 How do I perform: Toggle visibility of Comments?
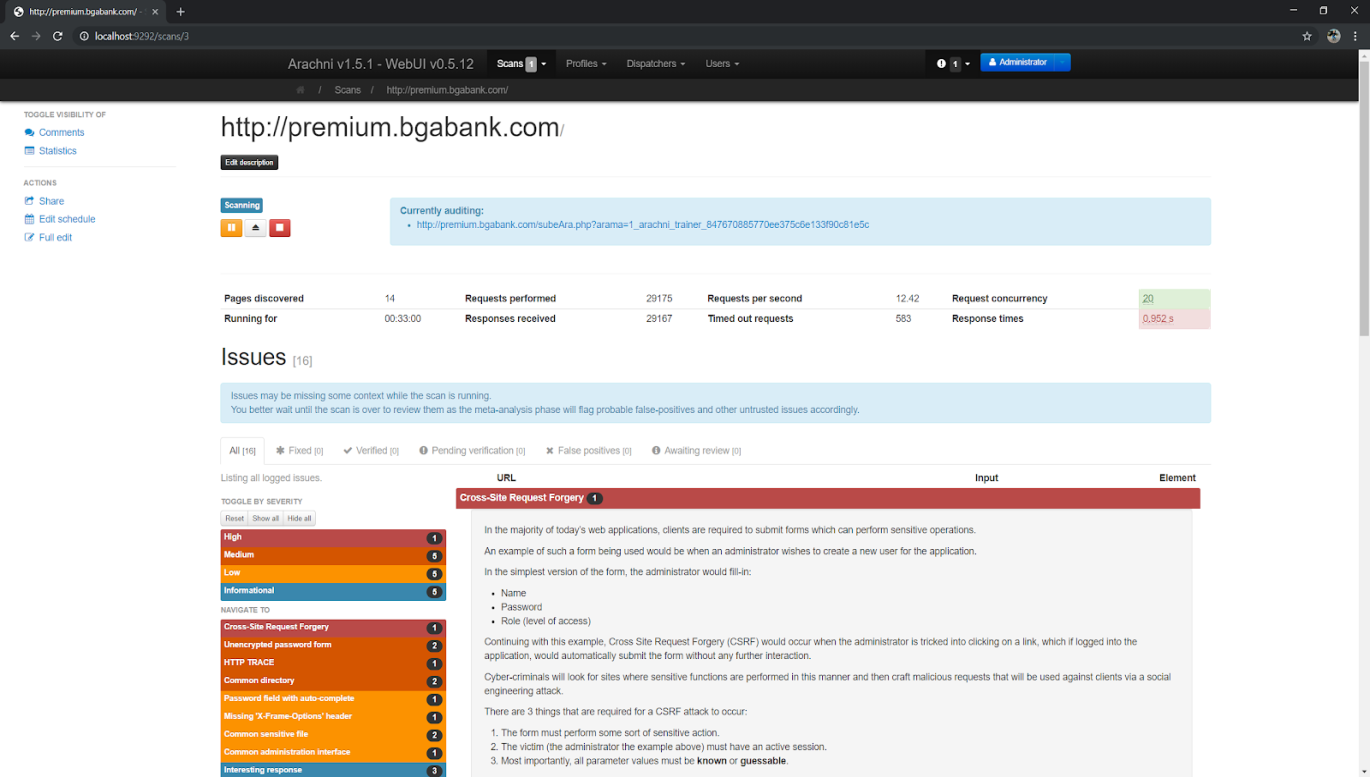54,133
